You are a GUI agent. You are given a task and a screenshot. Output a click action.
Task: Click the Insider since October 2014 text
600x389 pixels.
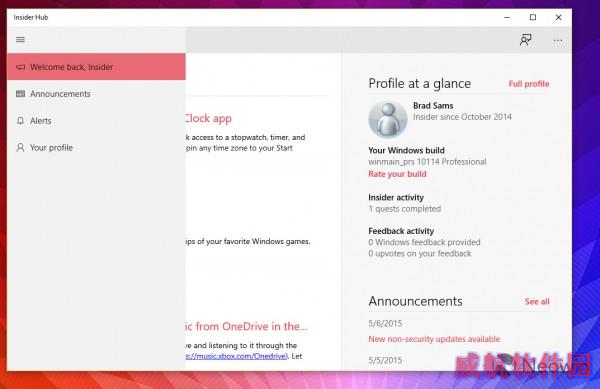[x=462, y=117]
